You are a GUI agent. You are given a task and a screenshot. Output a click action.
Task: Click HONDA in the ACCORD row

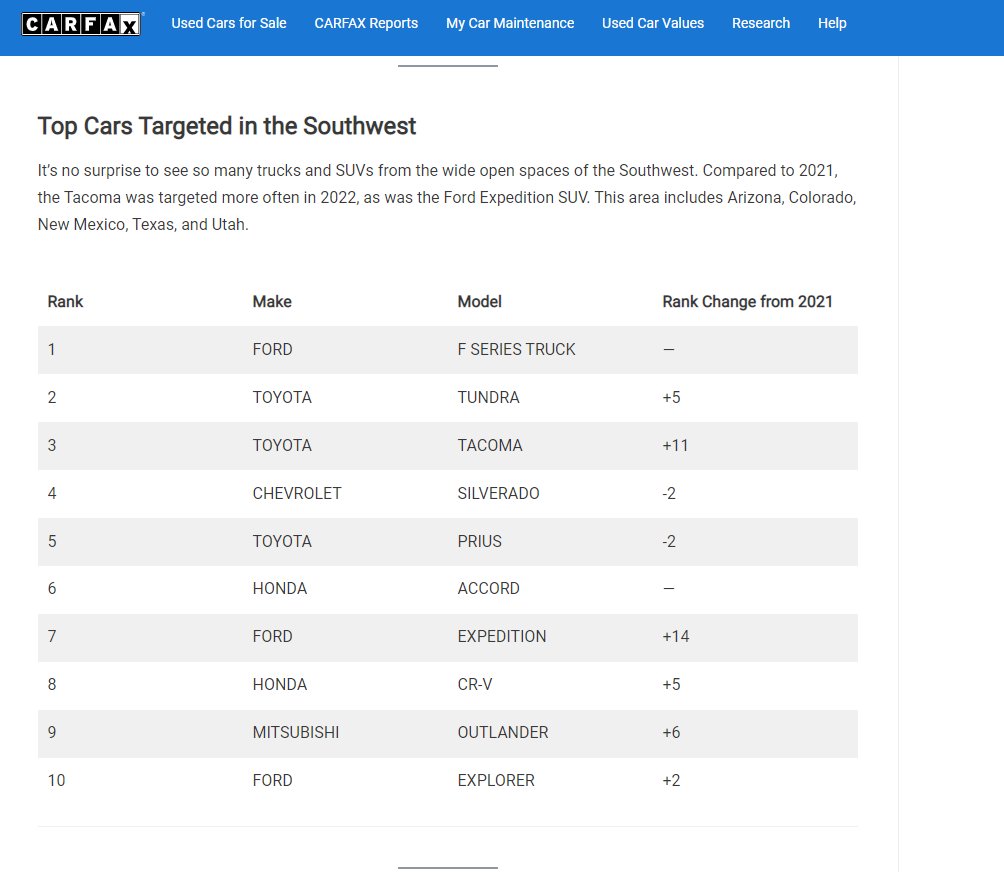coord(280,588)
